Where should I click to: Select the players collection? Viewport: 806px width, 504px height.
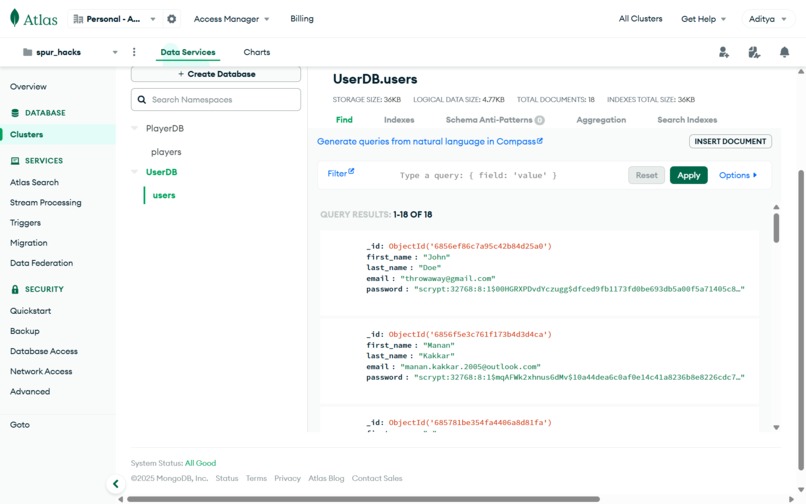point(166,152)
